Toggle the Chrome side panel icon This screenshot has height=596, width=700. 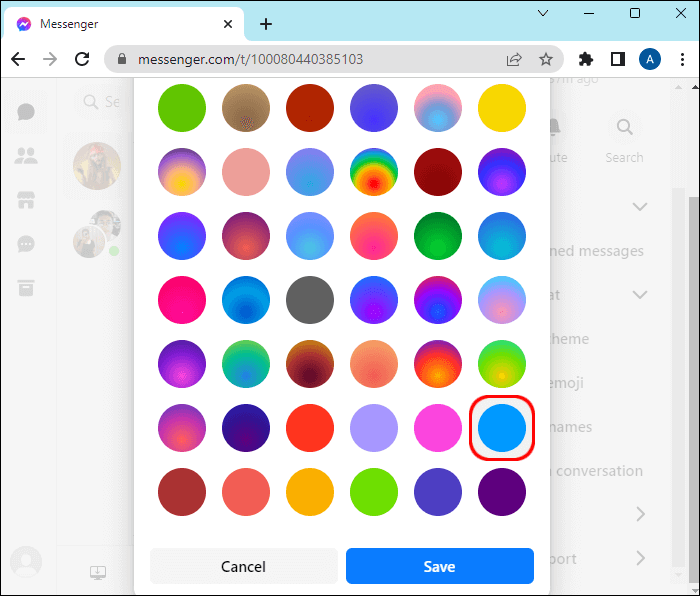click(x=618, y=59)
